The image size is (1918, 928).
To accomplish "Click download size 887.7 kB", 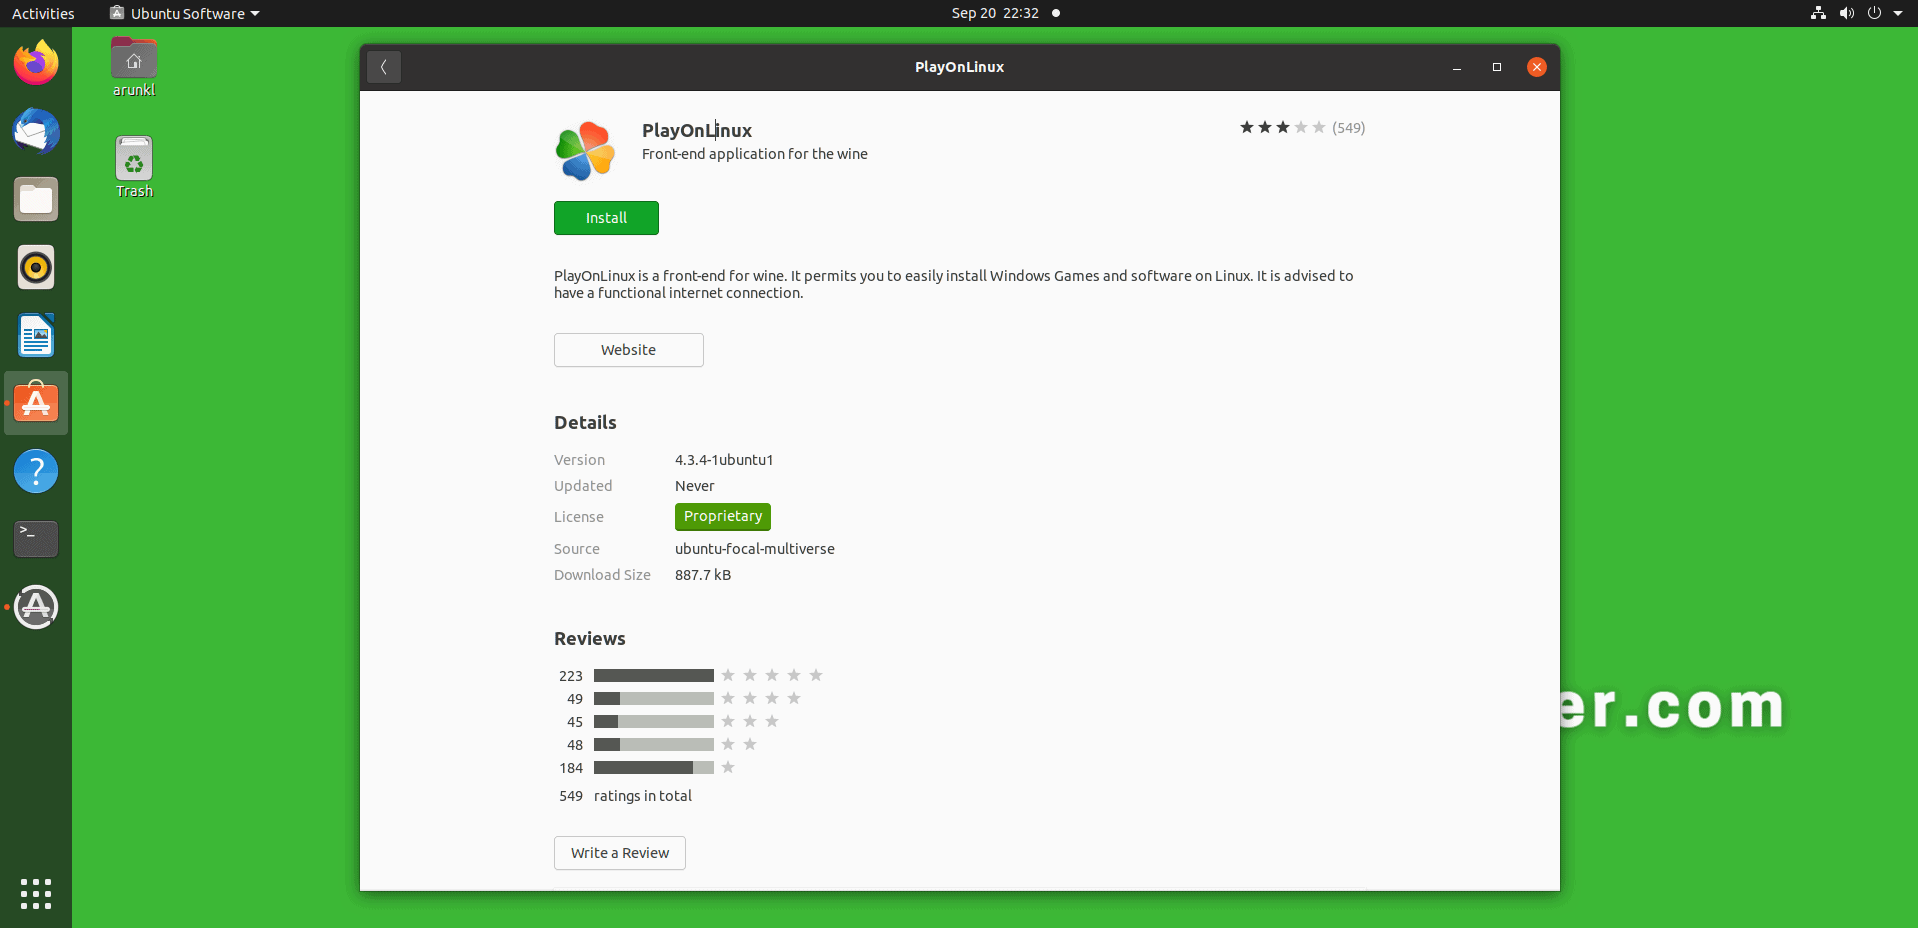I will click(x=703, y=575).
